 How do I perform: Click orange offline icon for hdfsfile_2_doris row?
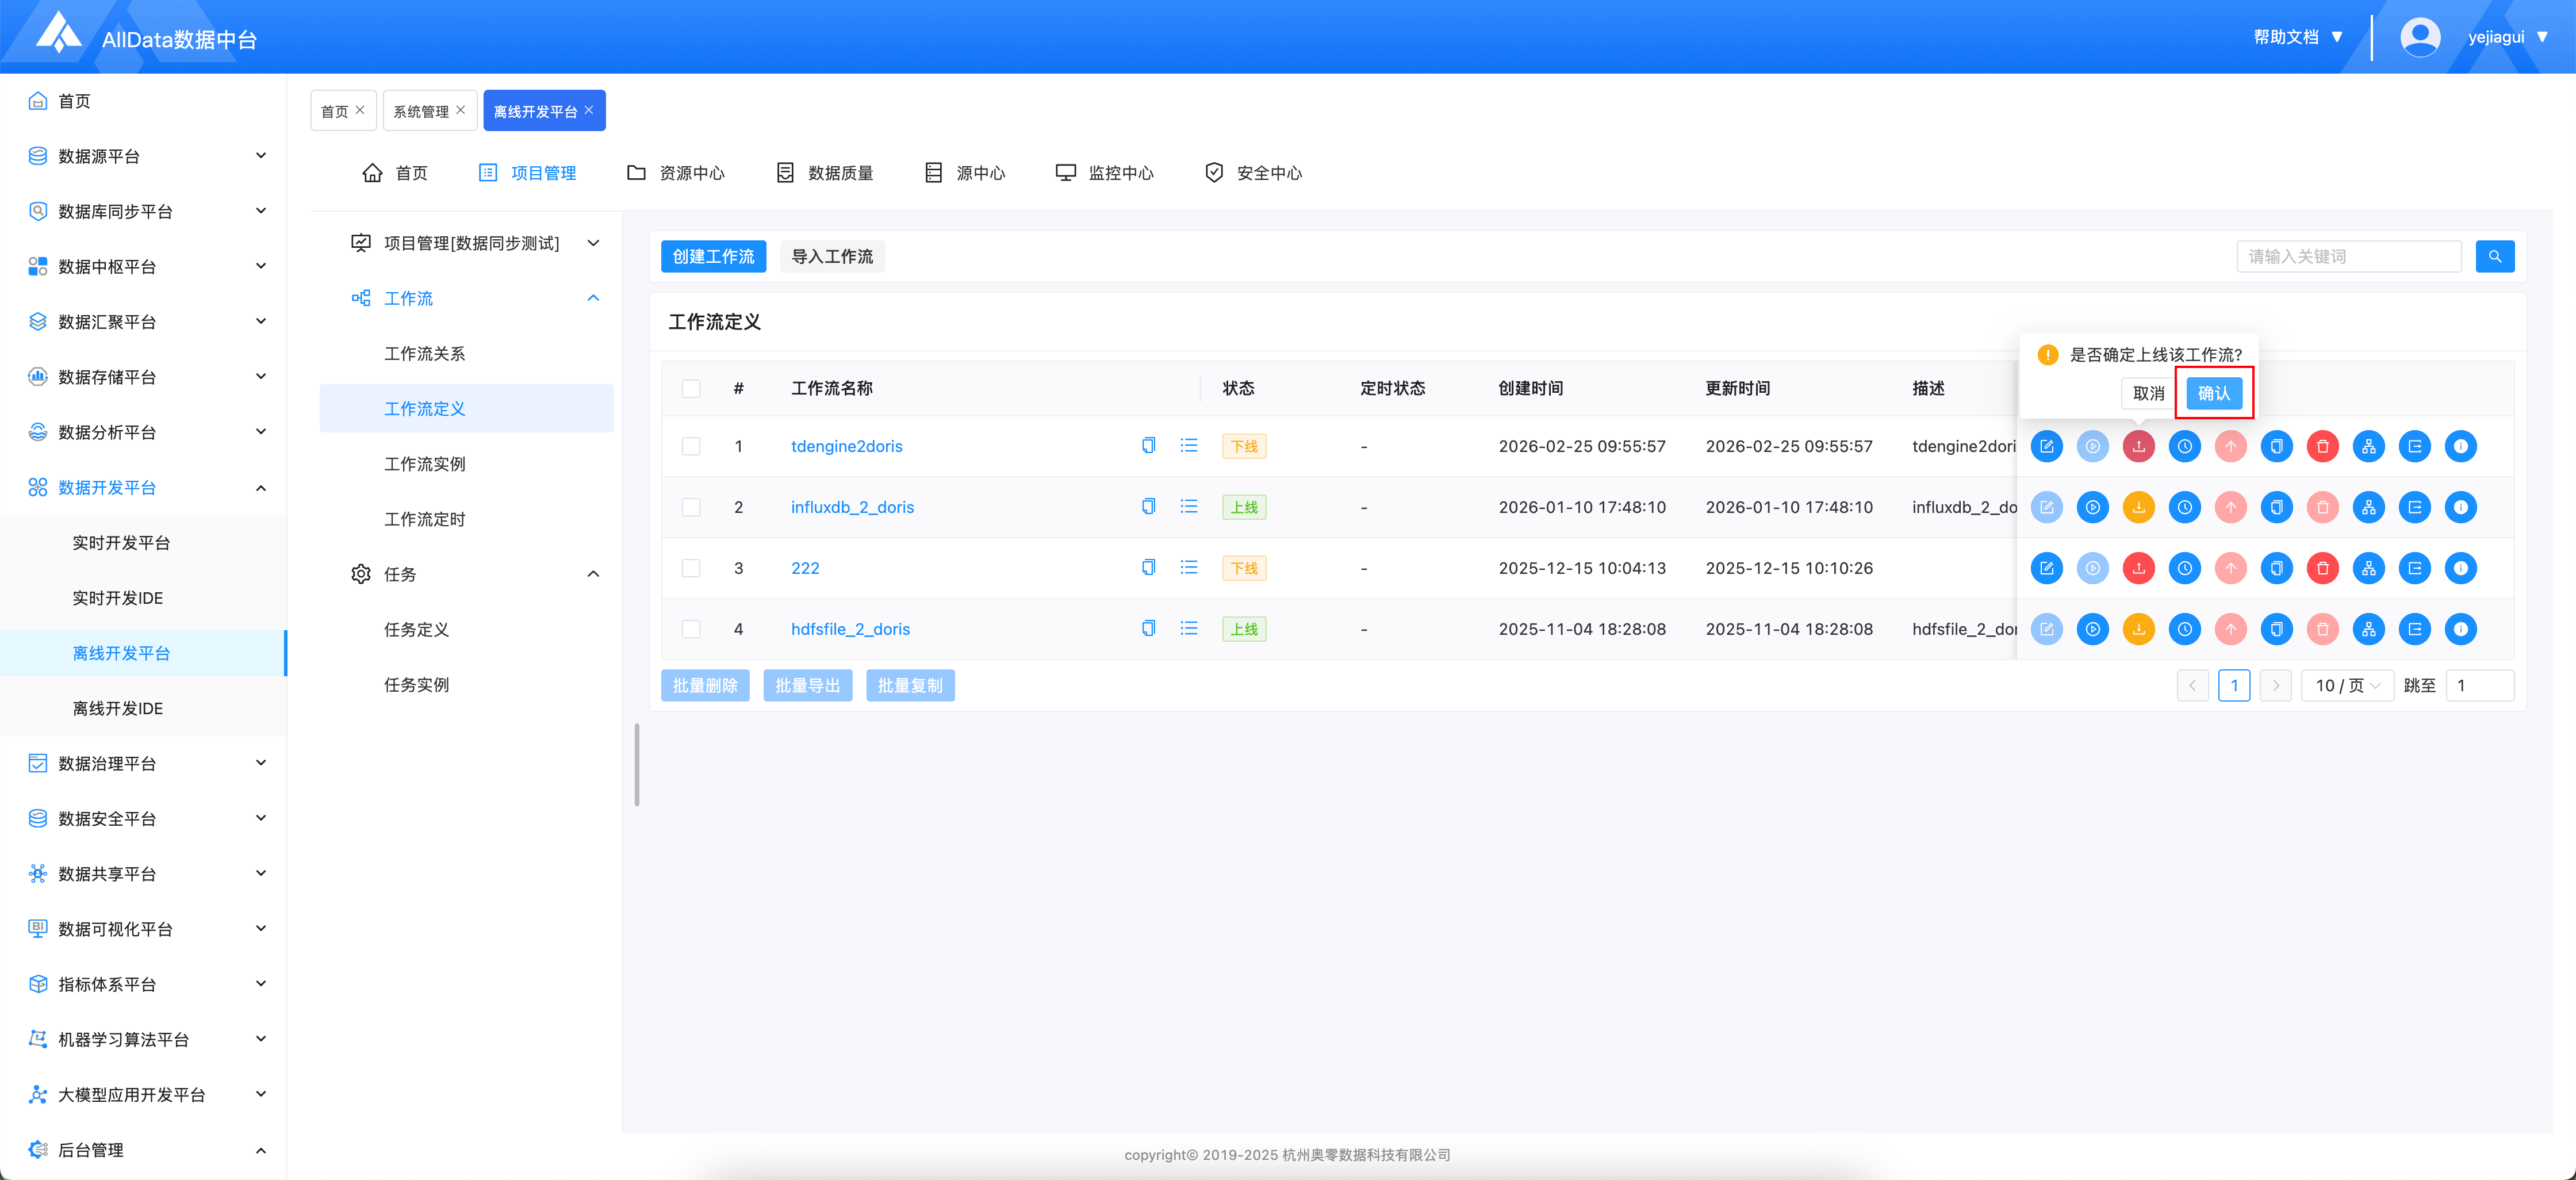[x=2138, y=629]
